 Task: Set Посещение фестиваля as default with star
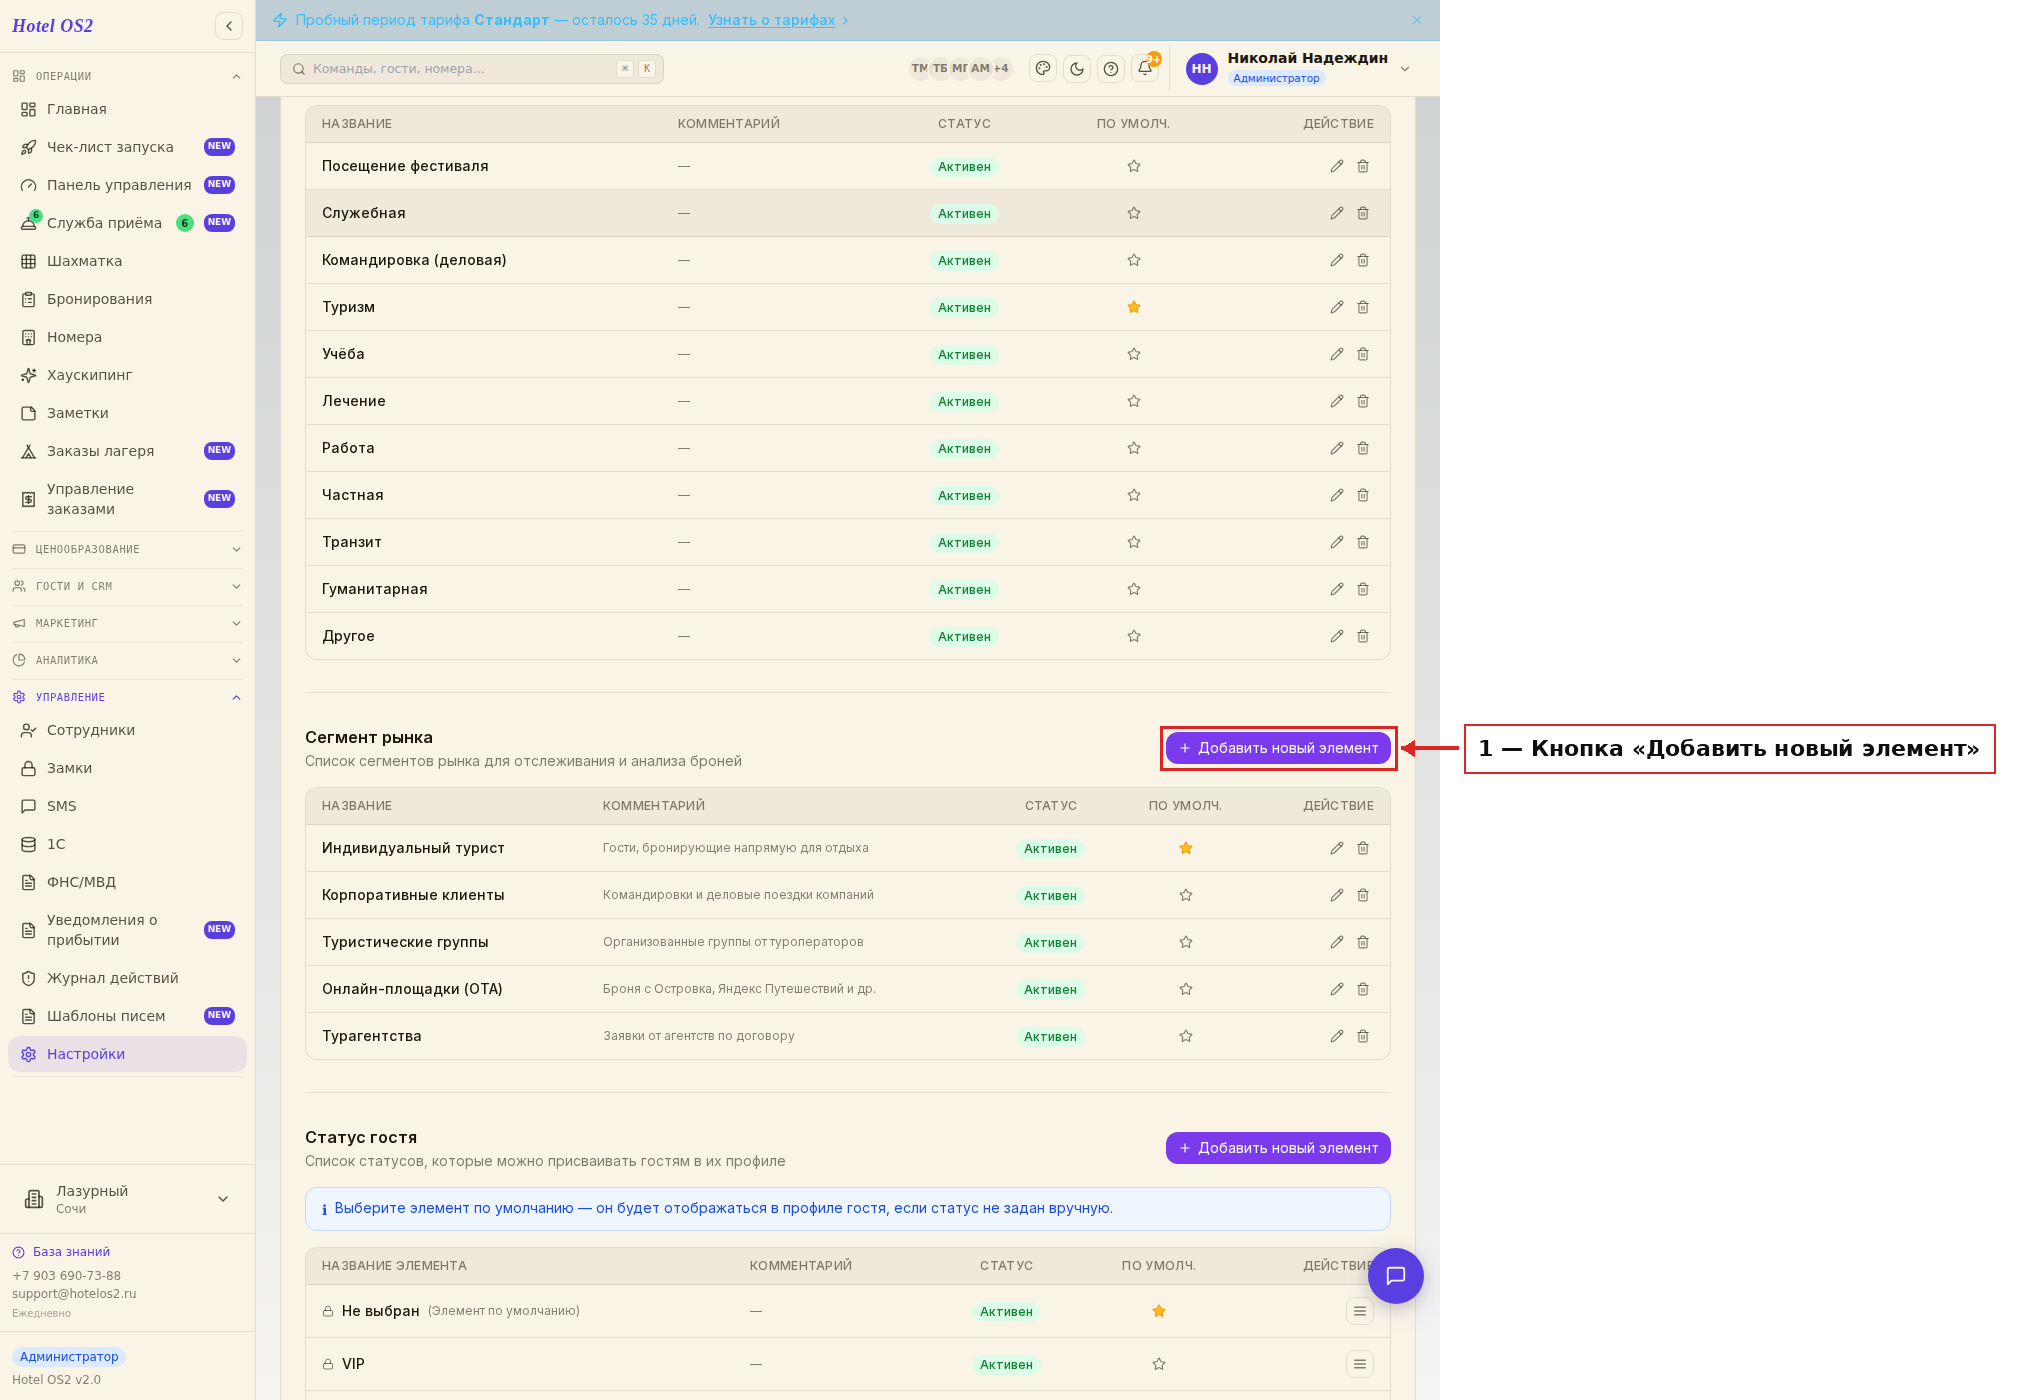1134,166
